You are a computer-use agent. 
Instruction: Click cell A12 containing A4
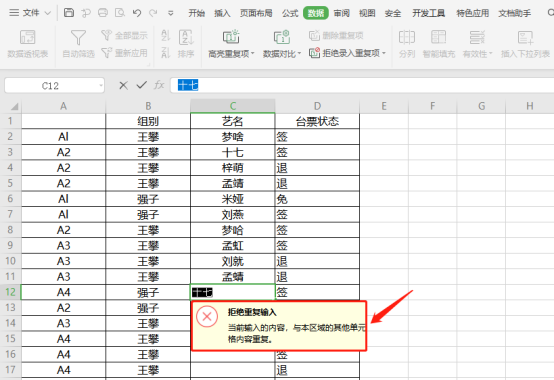(63, 292)
